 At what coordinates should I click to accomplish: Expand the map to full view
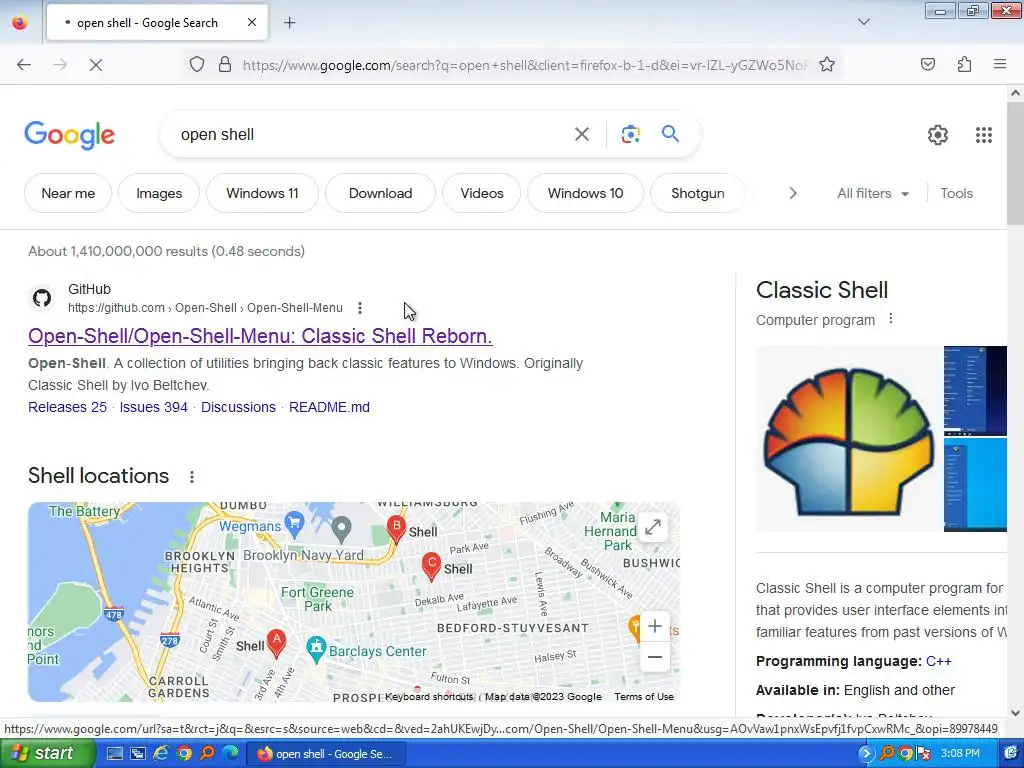point(652,527)
